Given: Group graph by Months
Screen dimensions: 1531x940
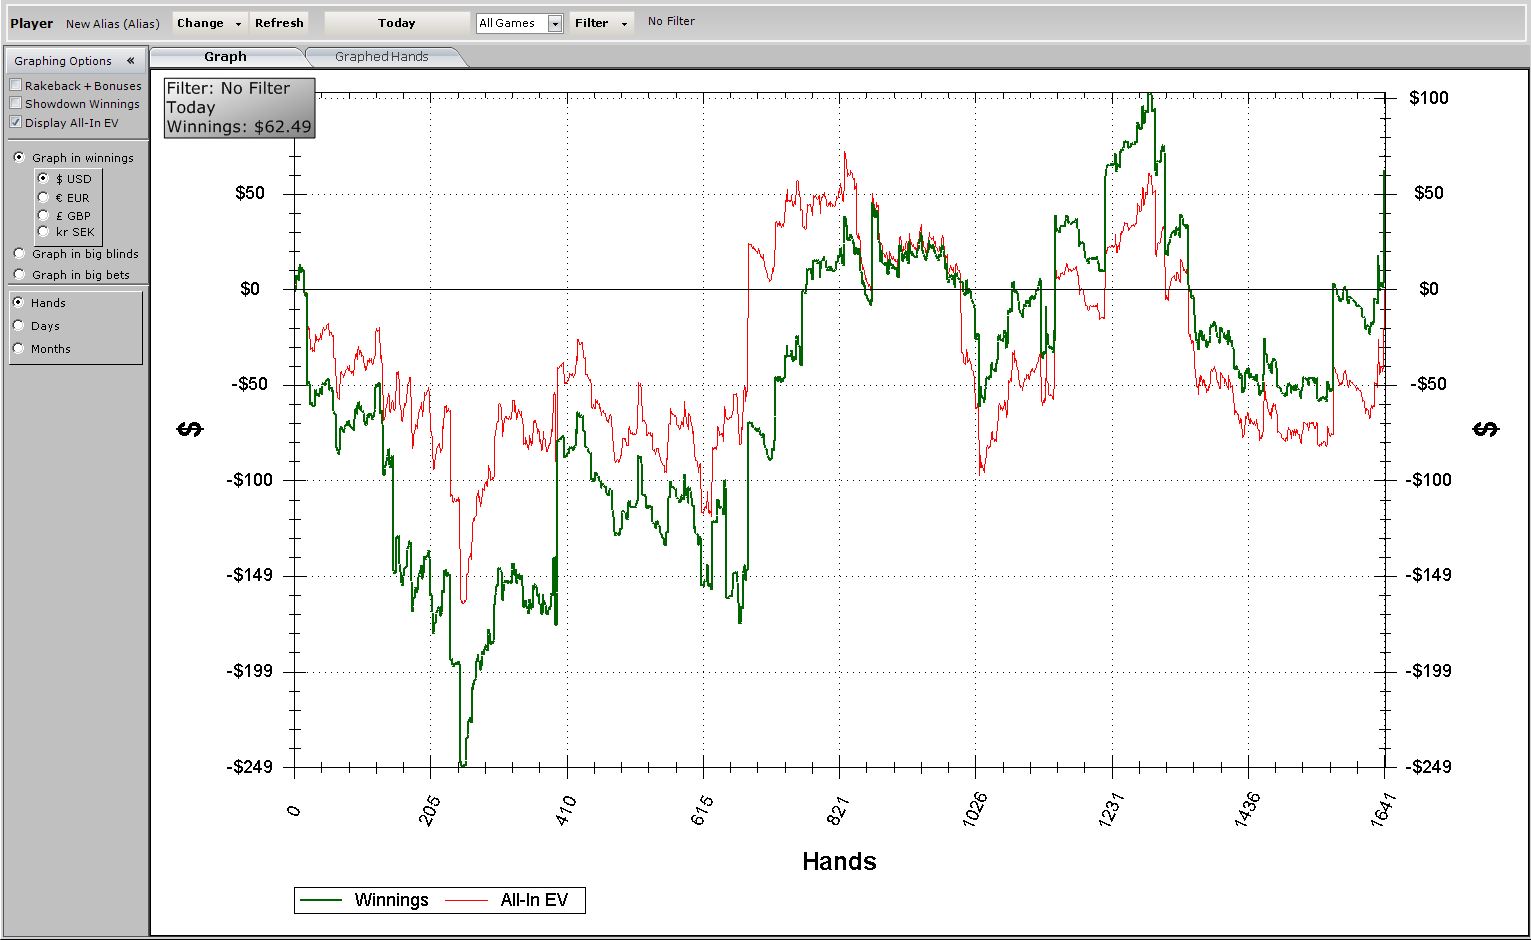Looking at the screenshot, I should [x=19, y=349].
